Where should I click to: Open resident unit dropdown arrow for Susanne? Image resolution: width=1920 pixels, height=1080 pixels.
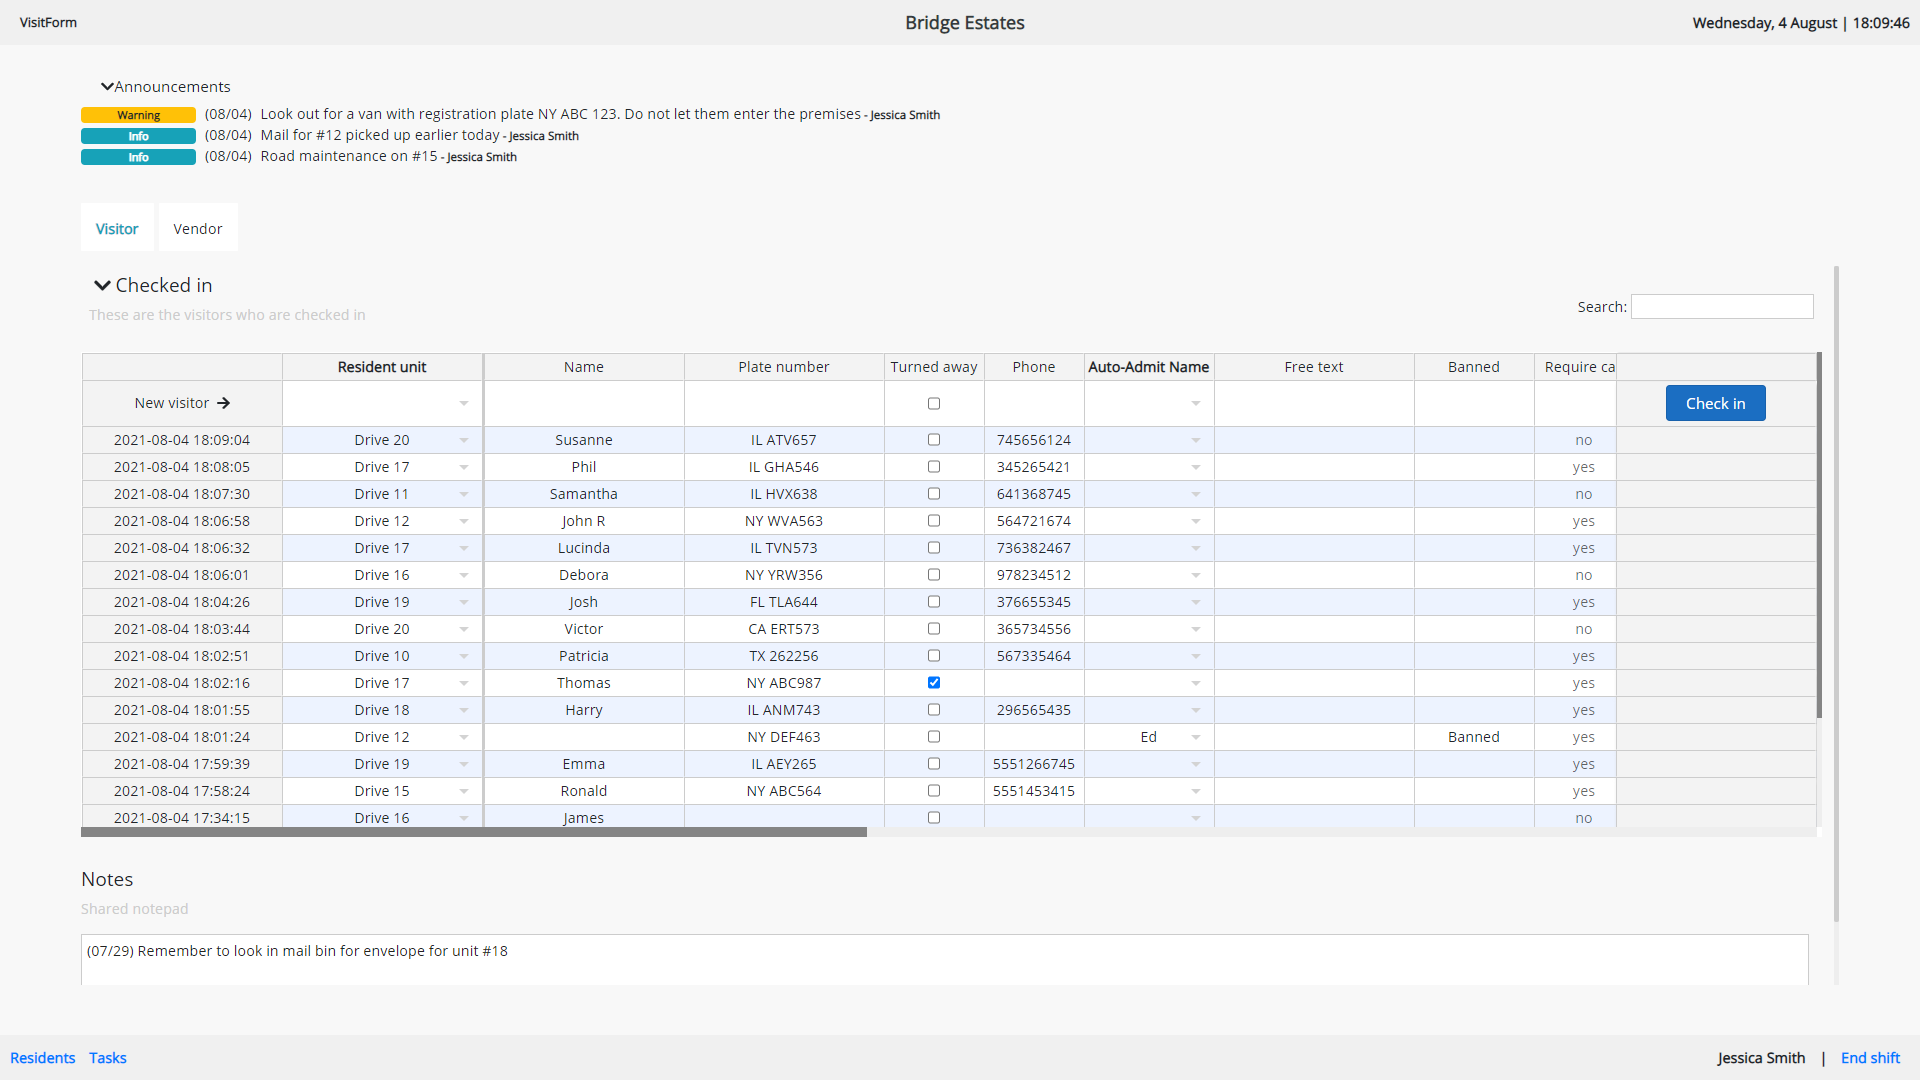[464, 440]
